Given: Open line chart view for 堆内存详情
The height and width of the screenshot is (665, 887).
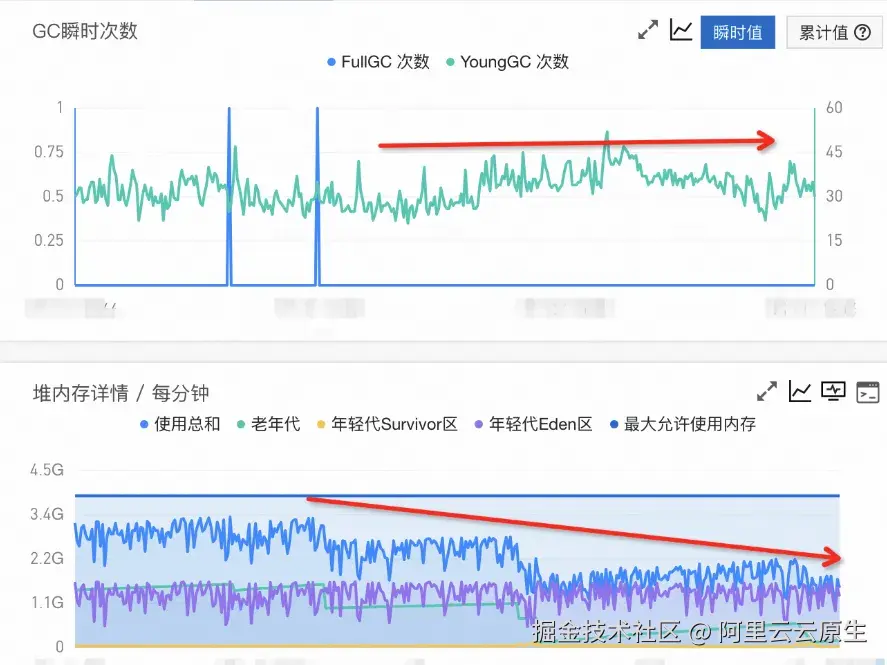Looking at the screenshot, I should click(800, 392).
